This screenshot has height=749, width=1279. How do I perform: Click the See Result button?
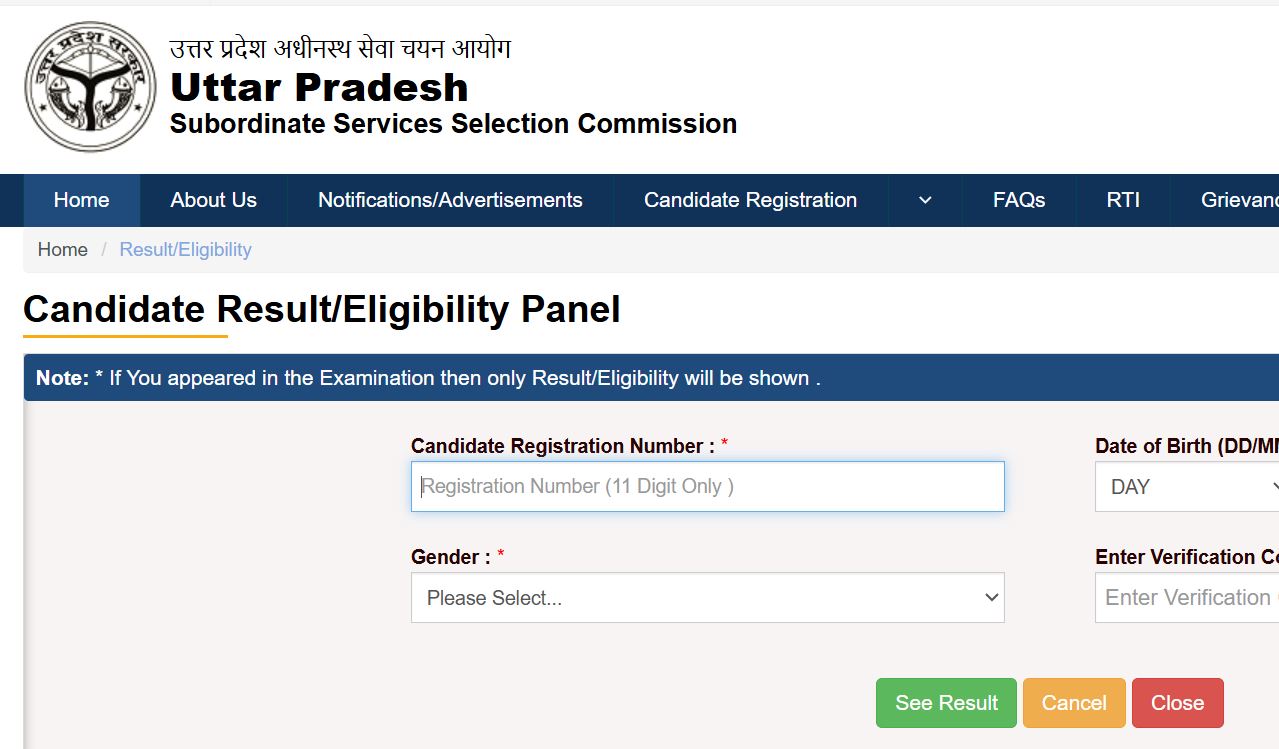(x=945, y=703)
